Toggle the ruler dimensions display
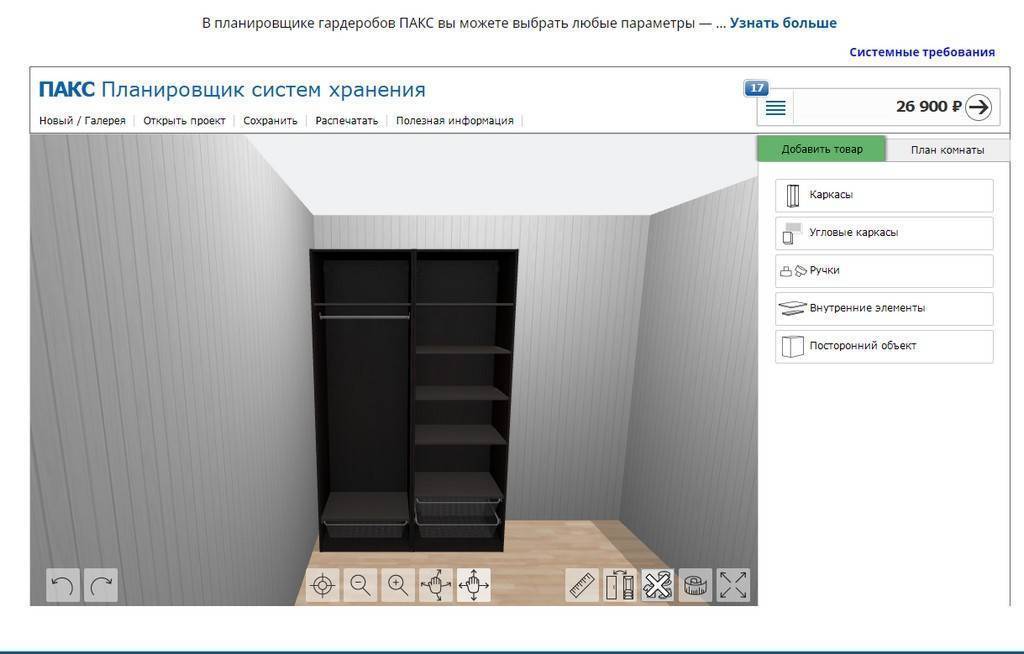This screenshot has width=1024, height=654. point(582,585)
